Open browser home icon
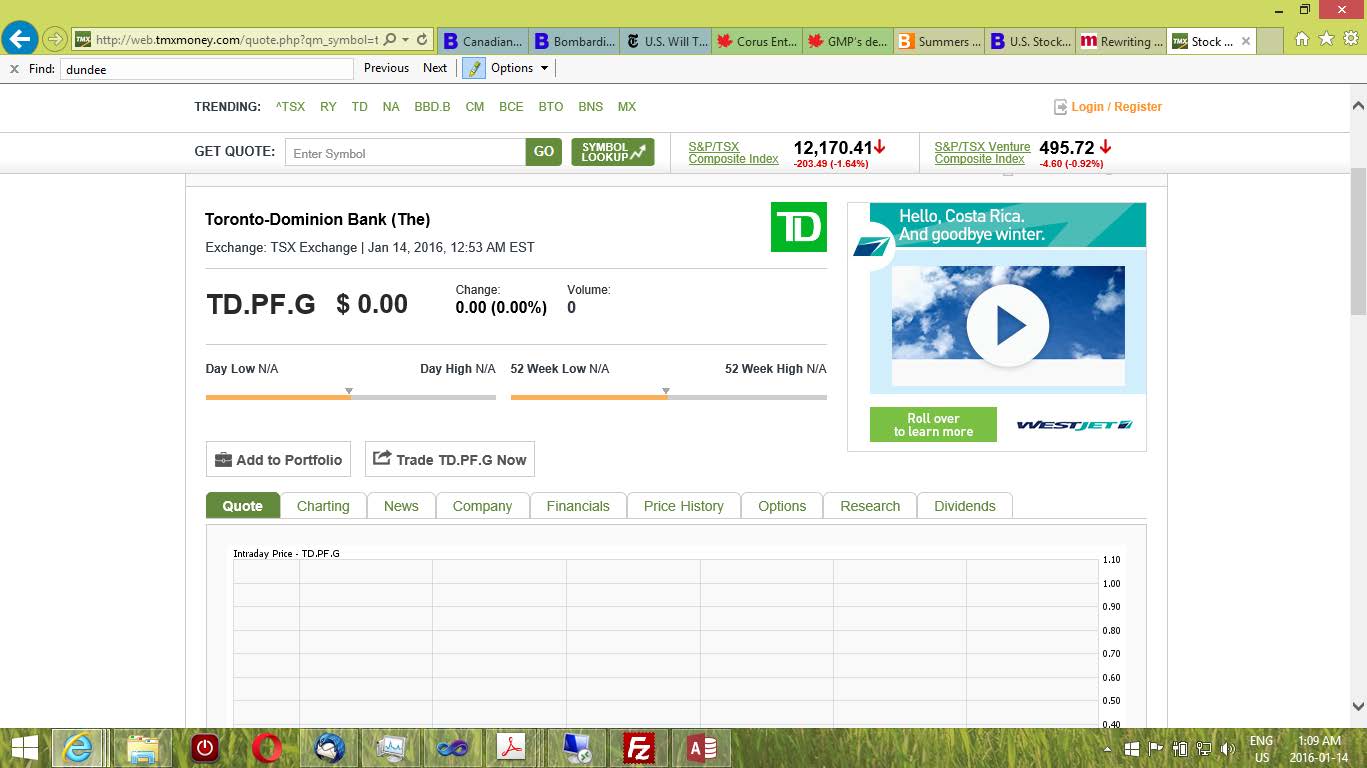This screenshot has width=1367, height=768. coord(1301,40)
